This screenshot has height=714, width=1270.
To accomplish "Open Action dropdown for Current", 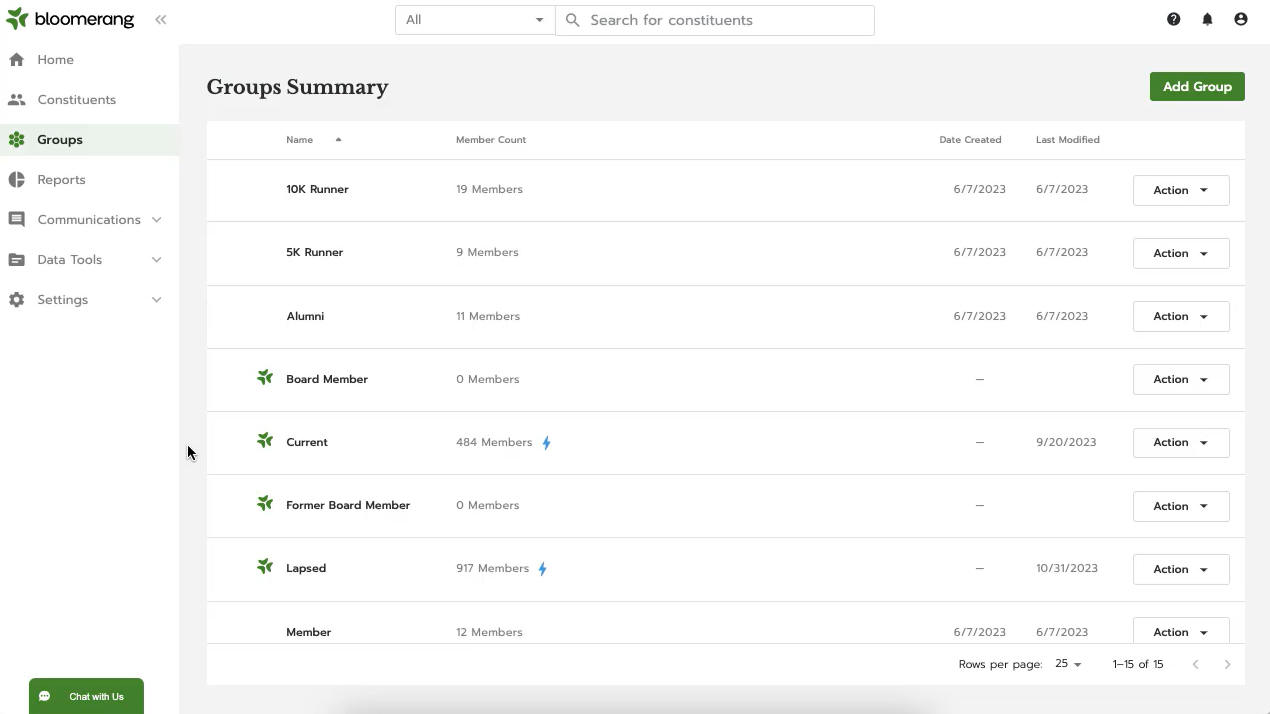I will 1181,442.
